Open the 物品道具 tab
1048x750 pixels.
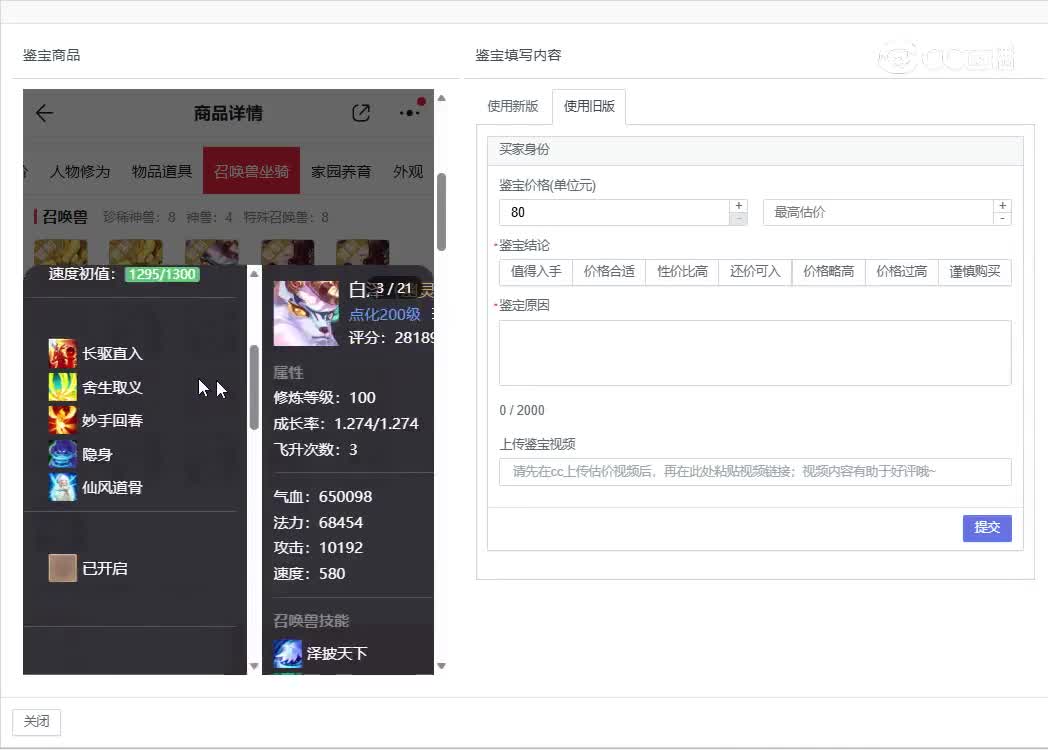pos(162,171)
